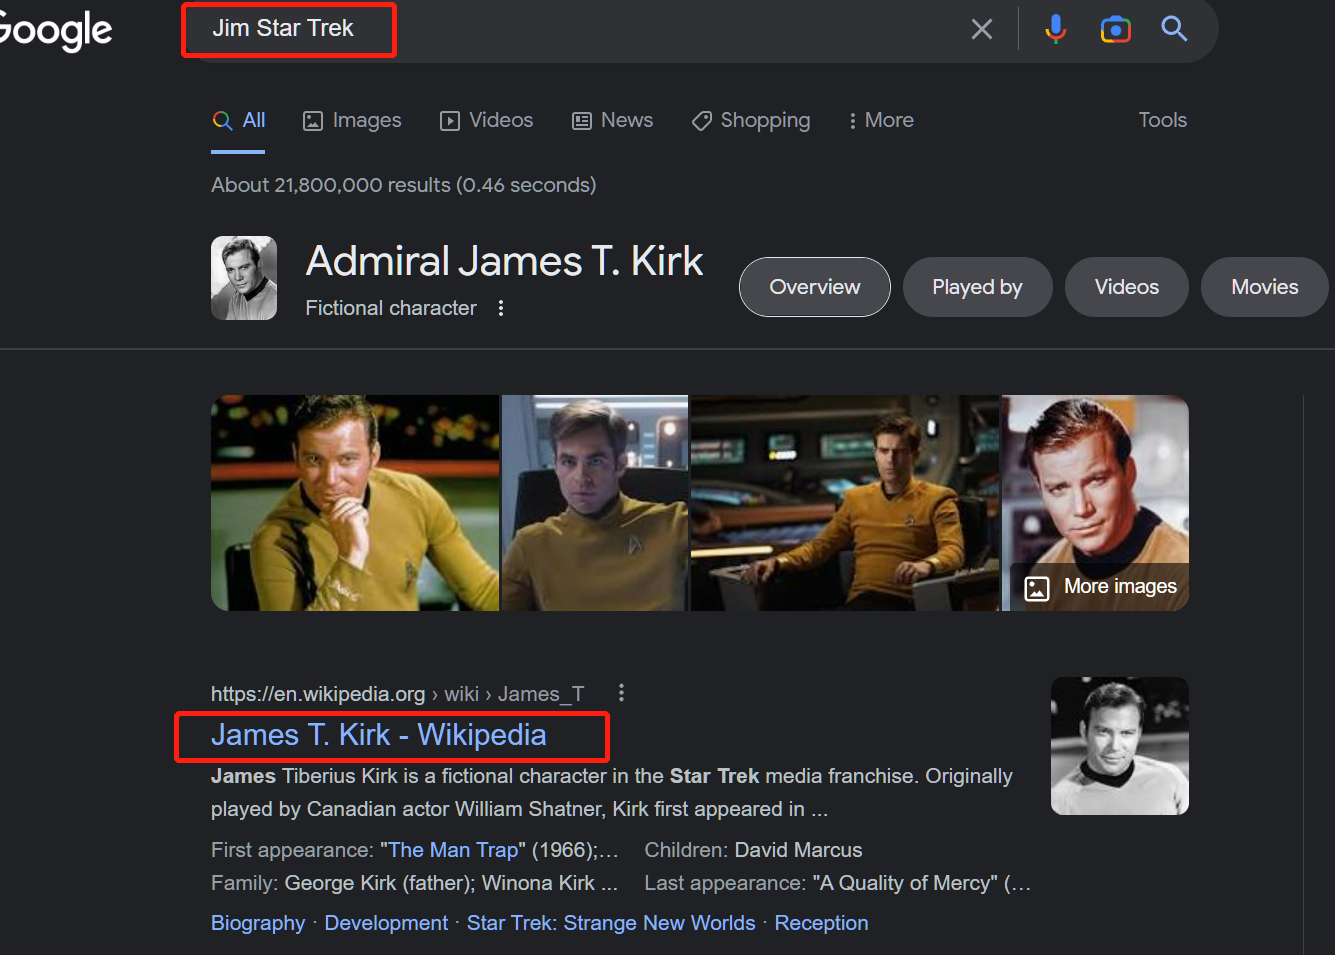Viewport: 1335px width, 955px height.
Task: Switch to the Videos results tab
Action: point(487,120)
